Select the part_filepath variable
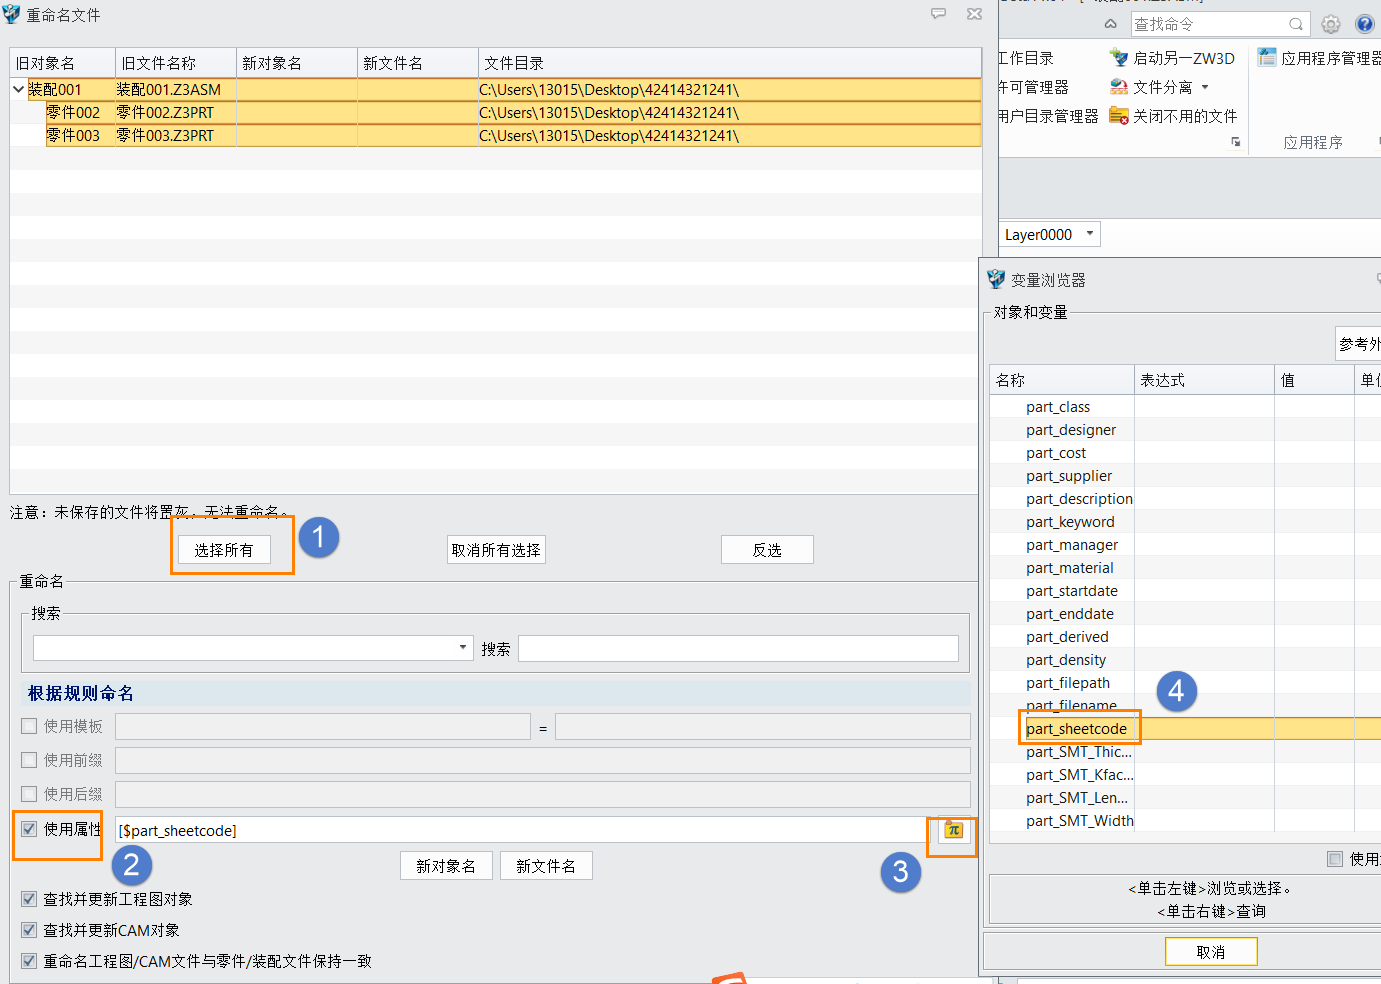Image resolution: width=1381 pixels, height=984 pixels. (1068, 683)
